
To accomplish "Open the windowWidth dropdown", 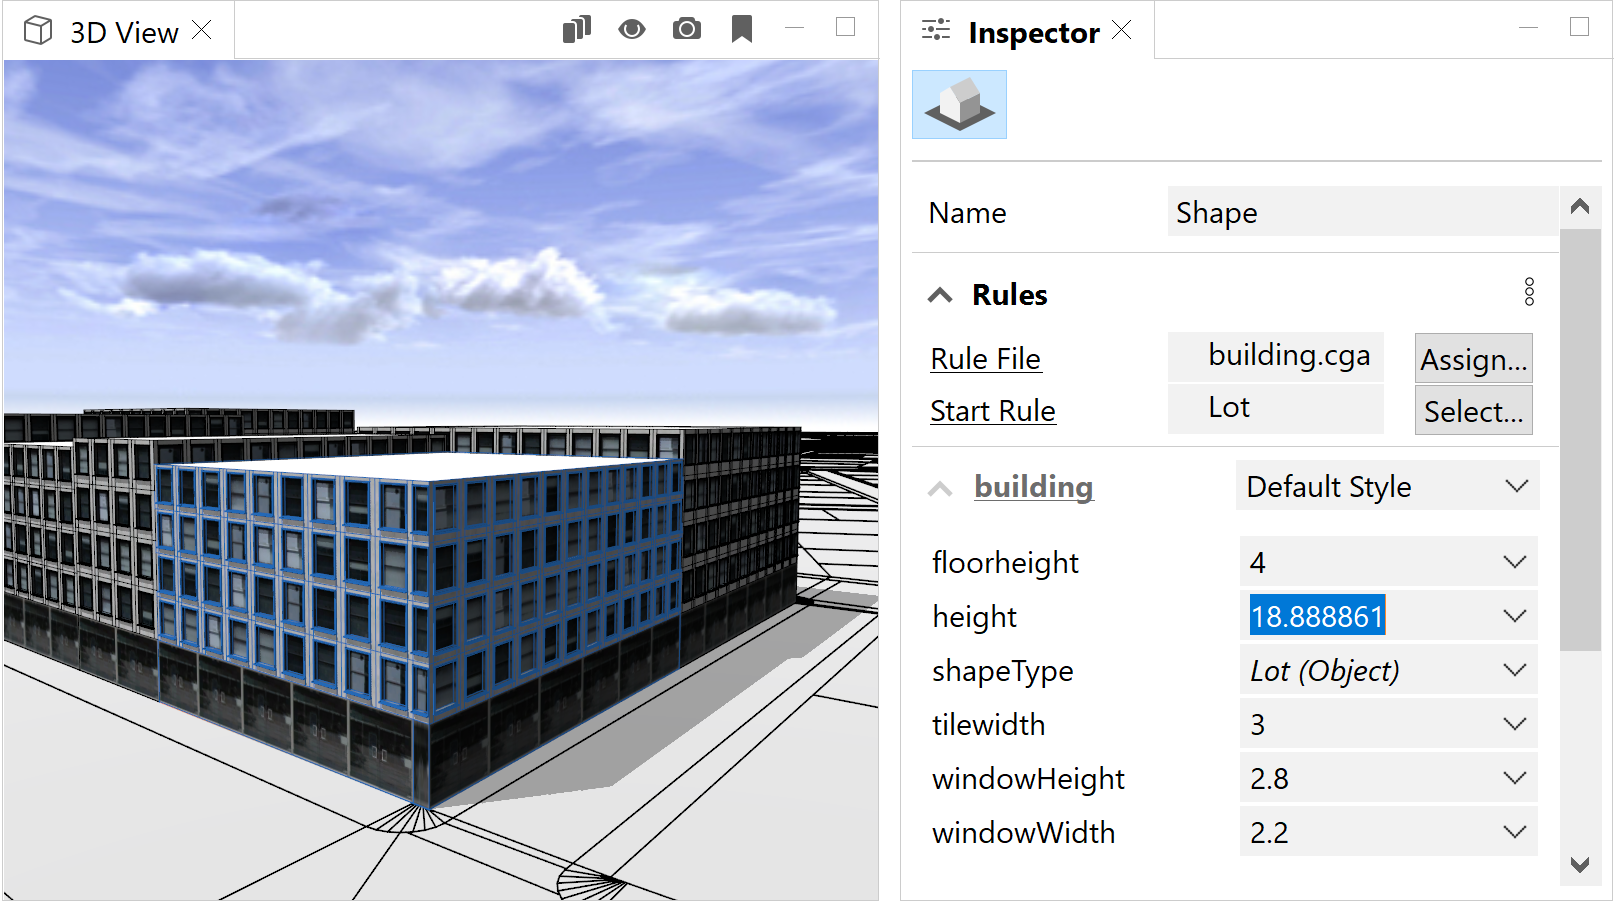I will 1516,831.
